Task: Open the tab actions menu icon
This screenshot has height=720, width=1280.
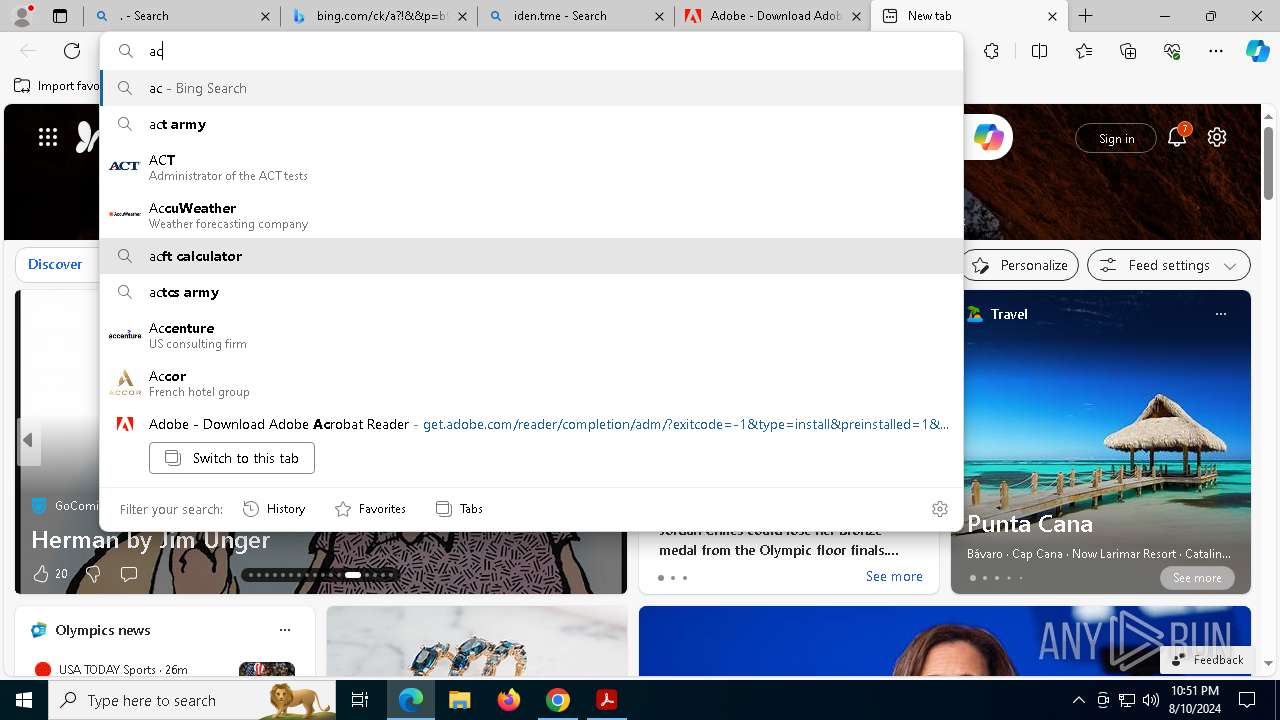Action: point(60,16)
